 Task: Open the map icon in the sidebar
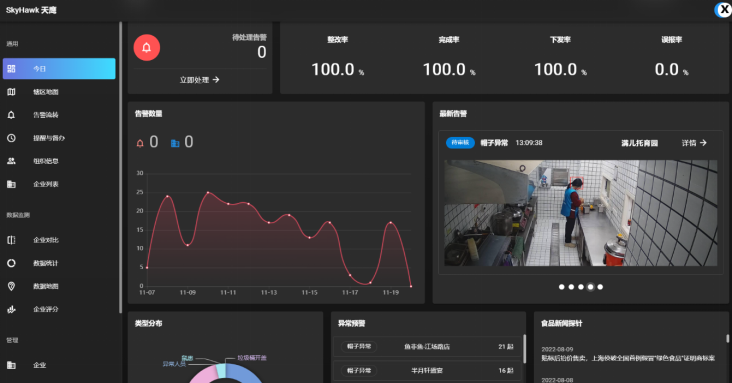[11, 92]
